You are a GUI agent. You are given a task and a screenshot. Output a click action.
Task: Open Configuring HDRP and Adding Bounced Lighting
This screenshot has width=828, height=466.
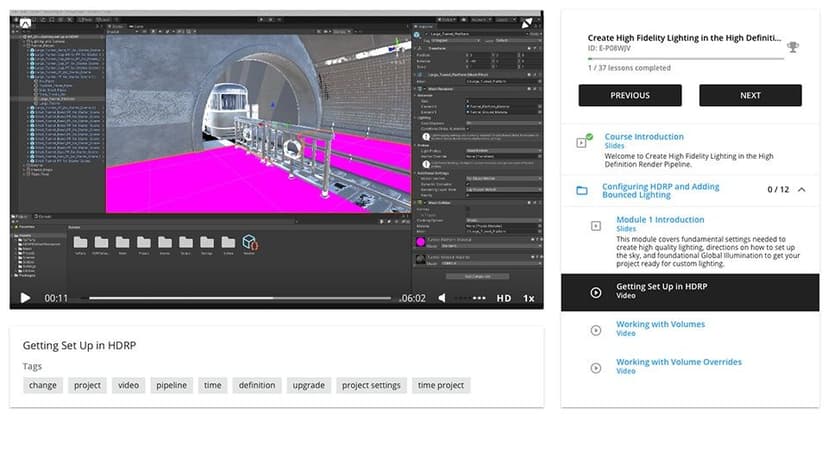pos(661,190)
